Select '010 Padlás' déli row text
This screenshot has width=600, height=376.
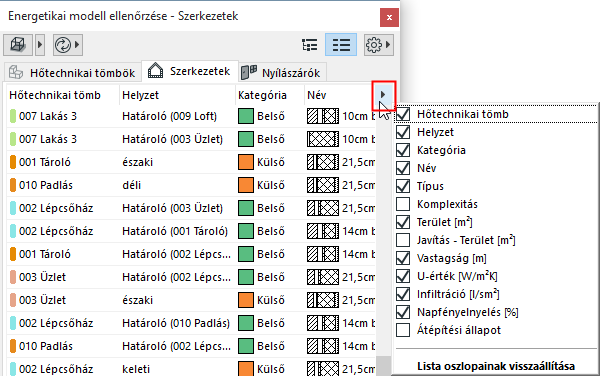click(x=46, y=185)
